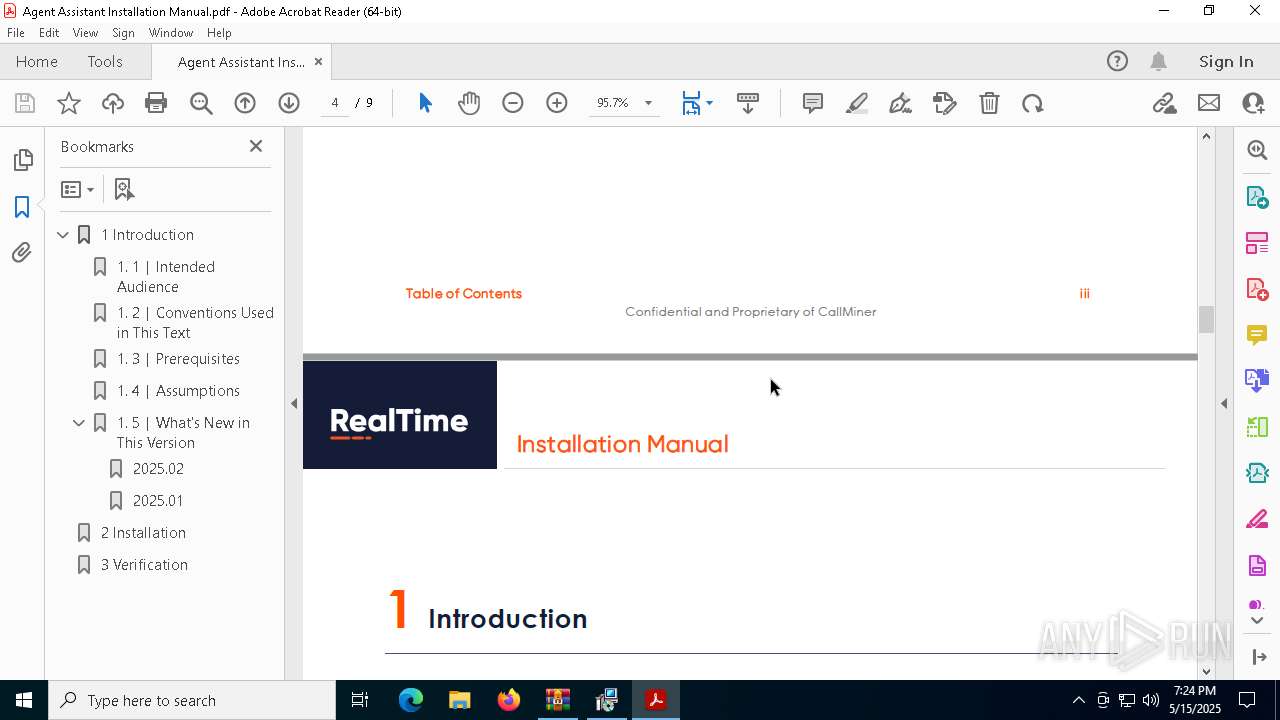The width and height of the screenshot is (1280, 720).
Task: Send file by email envelope icon
Action: click(x=1209, y=103)
